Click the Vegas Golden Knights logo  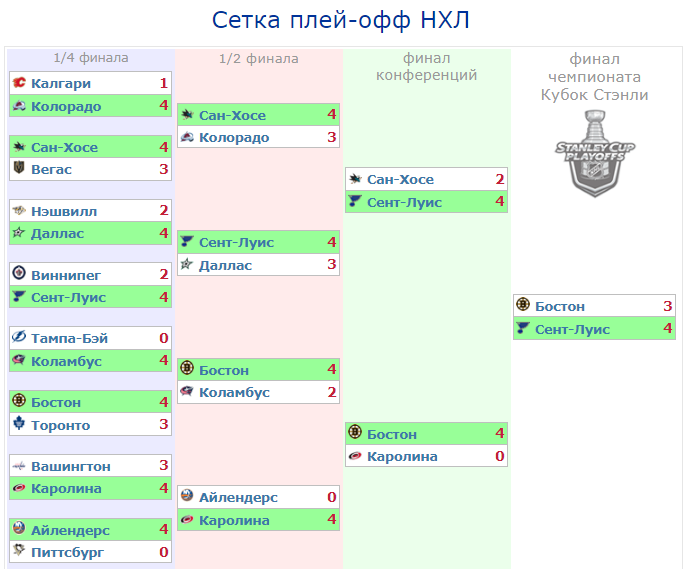(x=18, y=169)
